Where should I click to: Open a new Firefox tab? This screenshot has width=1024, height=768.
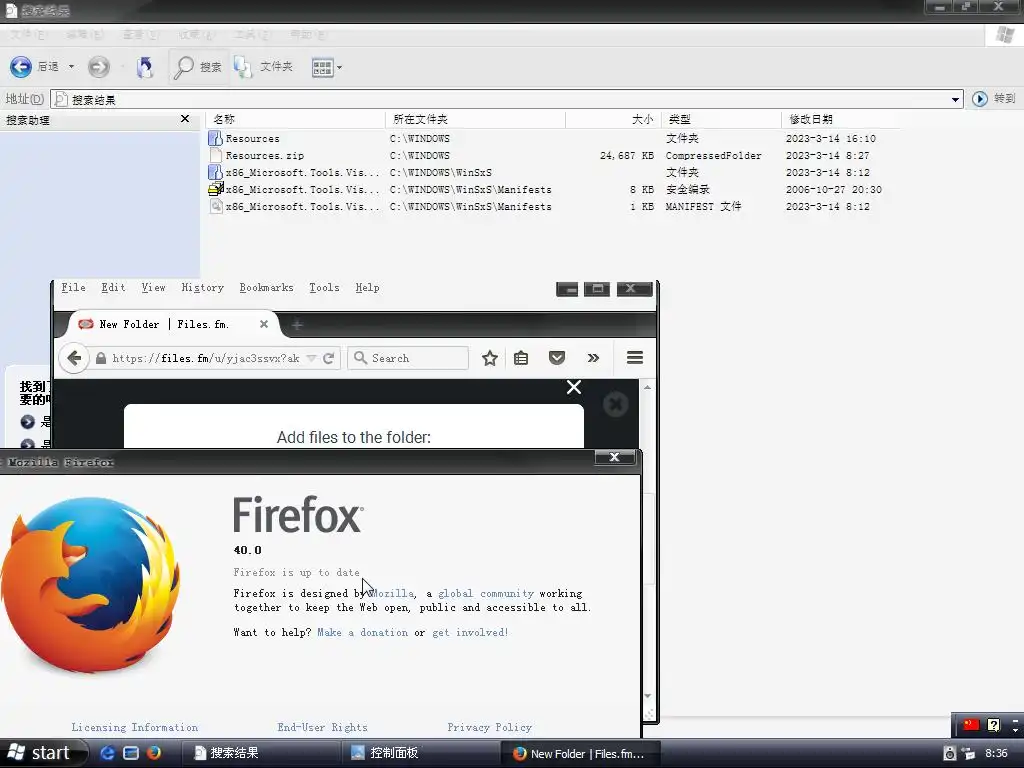[x=296, y=325]
